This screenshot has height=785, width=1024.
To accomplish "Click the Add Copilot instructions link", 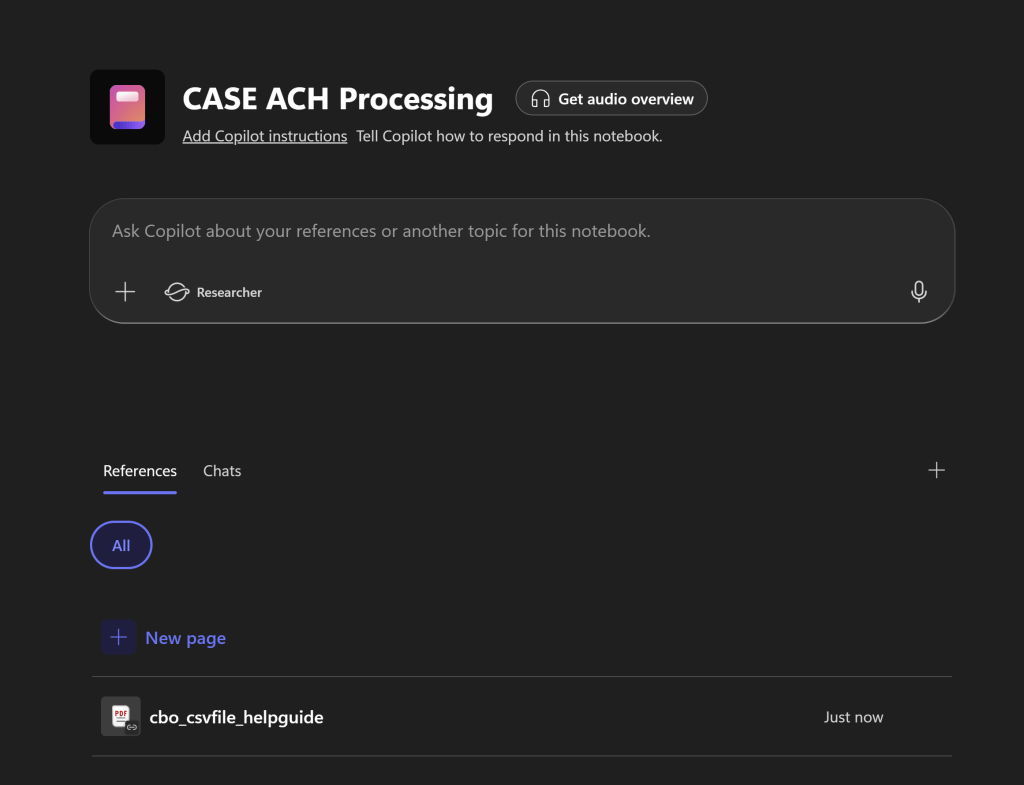I will 265,136.
